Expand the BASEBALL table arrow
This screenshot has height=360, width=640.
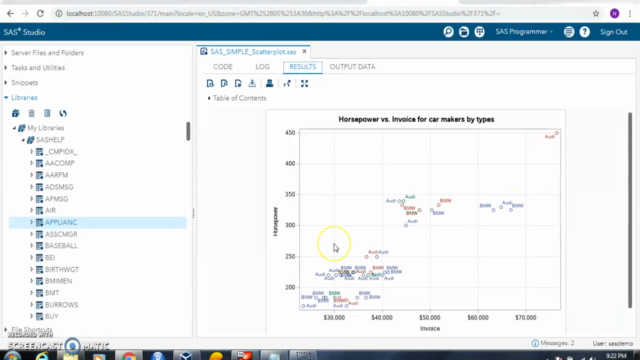pos(31,246)
